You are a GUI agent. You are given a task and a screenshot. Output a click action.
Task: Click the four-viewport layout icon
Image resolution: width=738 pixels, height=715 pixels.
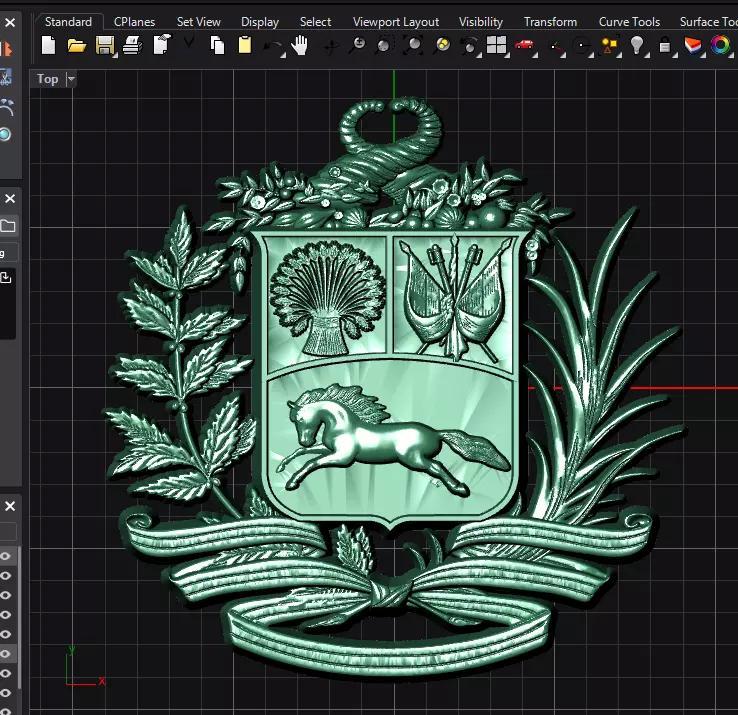(496, 45)
